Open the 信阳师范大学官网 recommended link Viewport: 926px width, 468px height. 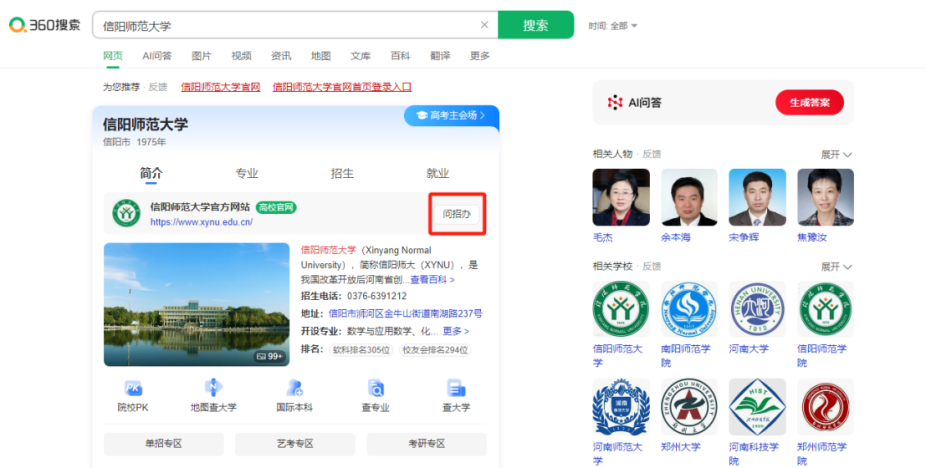(220, 87)
